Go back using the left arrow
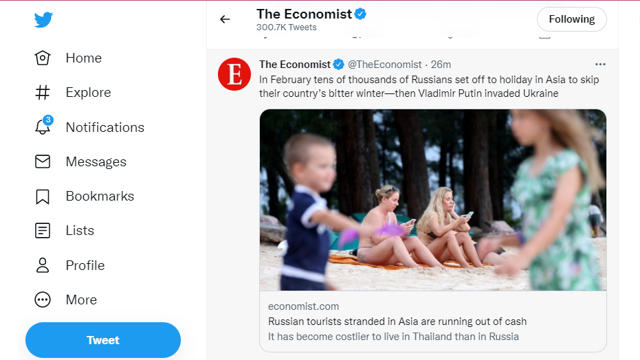This screenshot has height=360, width=640. coord(225,19)
